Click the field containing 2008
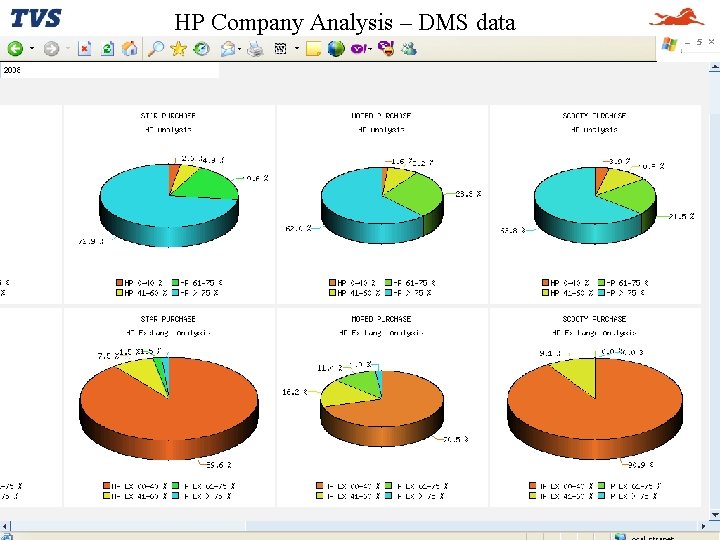Image resolution: width=720 pixels, height=540 pixels. [109, 70]
